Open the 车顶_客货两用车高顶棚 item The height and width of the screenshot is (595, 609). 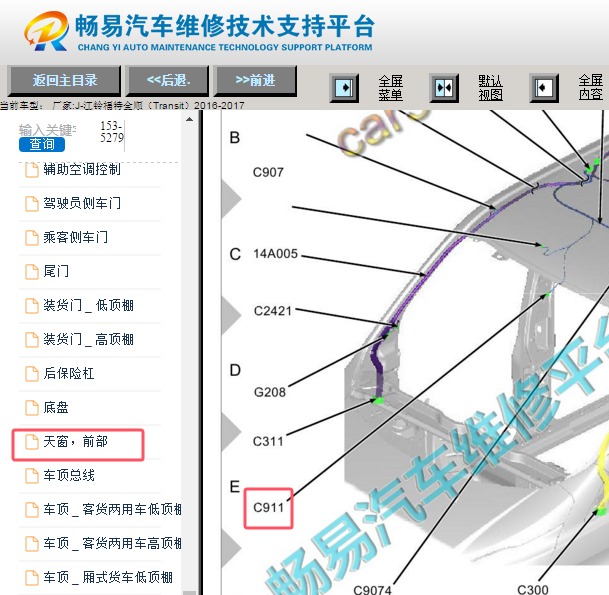pos(112,543)
